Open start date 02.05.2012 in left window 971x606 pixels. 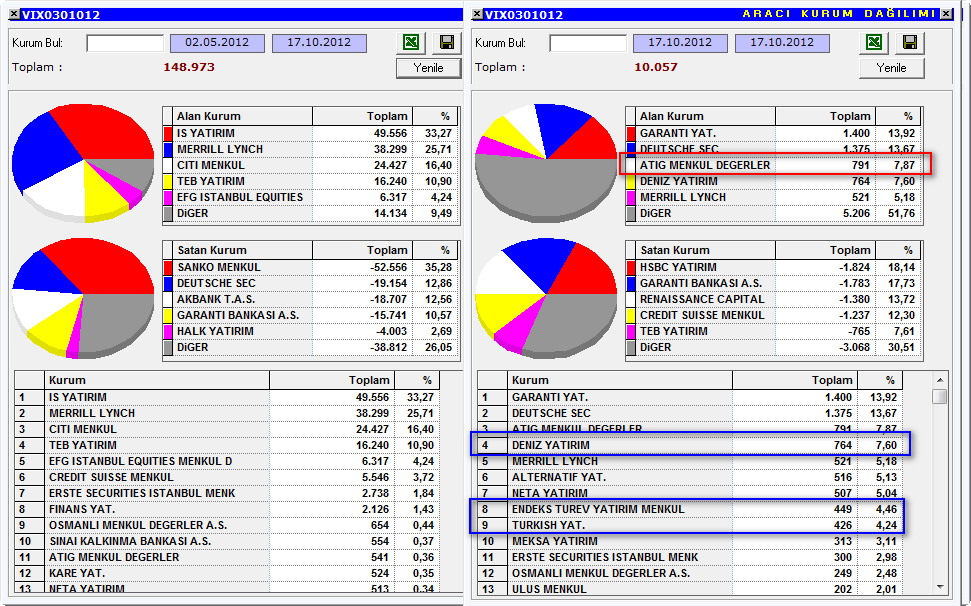pos(217,43)
